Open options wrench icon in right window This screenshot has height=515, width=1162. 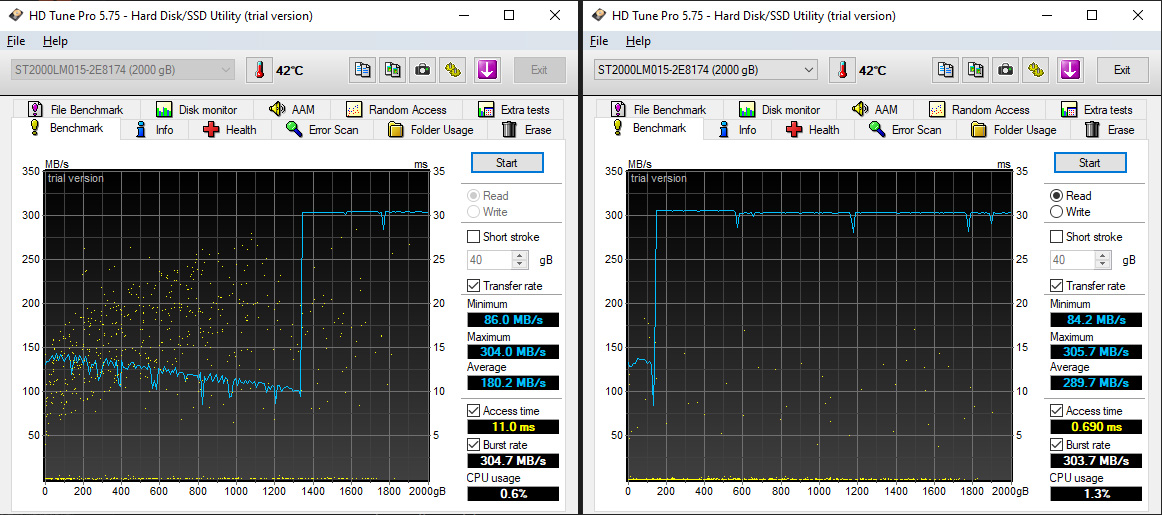coord(1035,70)
